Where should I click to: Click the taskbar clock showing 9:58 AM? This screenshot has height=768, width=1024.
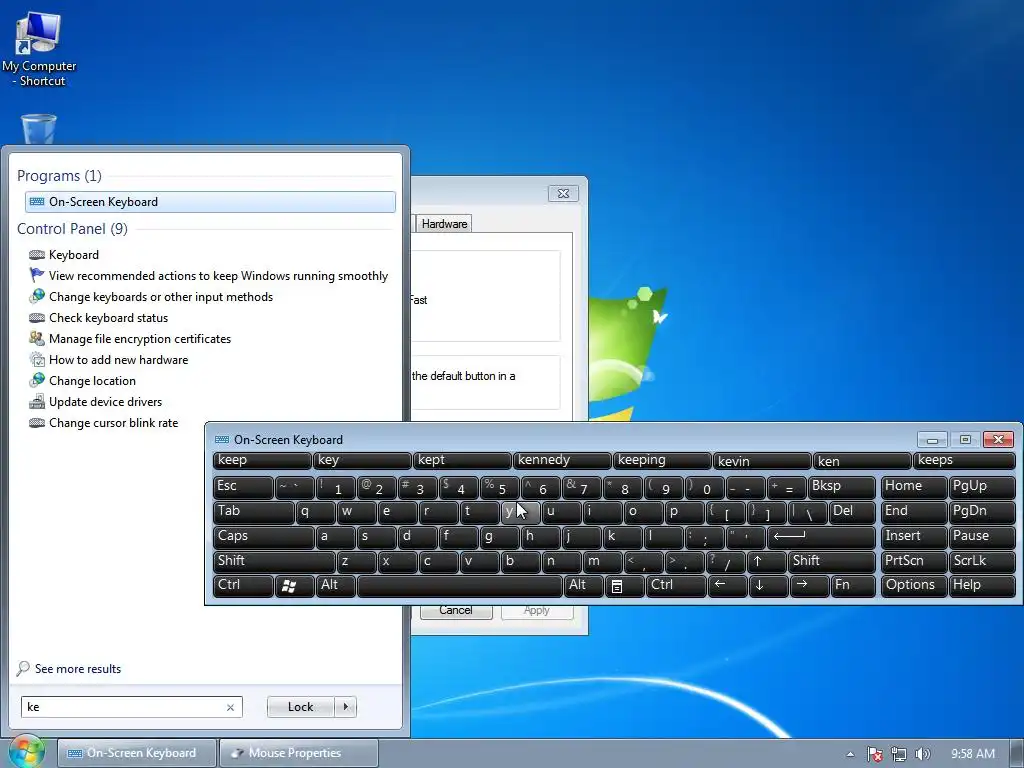click(972, 754)
